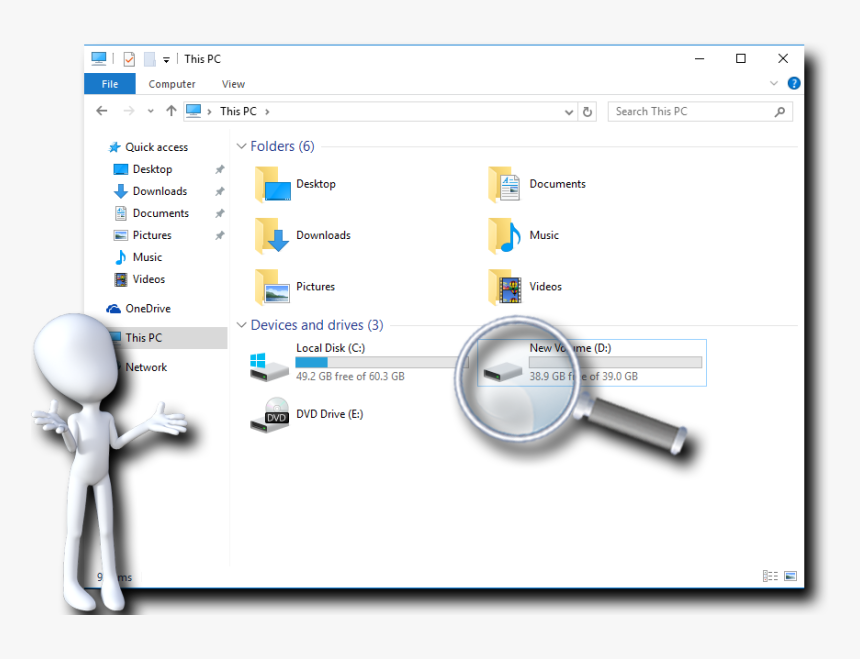This screenshot has height=659, width=860.
Task: Click the back navigation arrow
Action: point(101,110)
